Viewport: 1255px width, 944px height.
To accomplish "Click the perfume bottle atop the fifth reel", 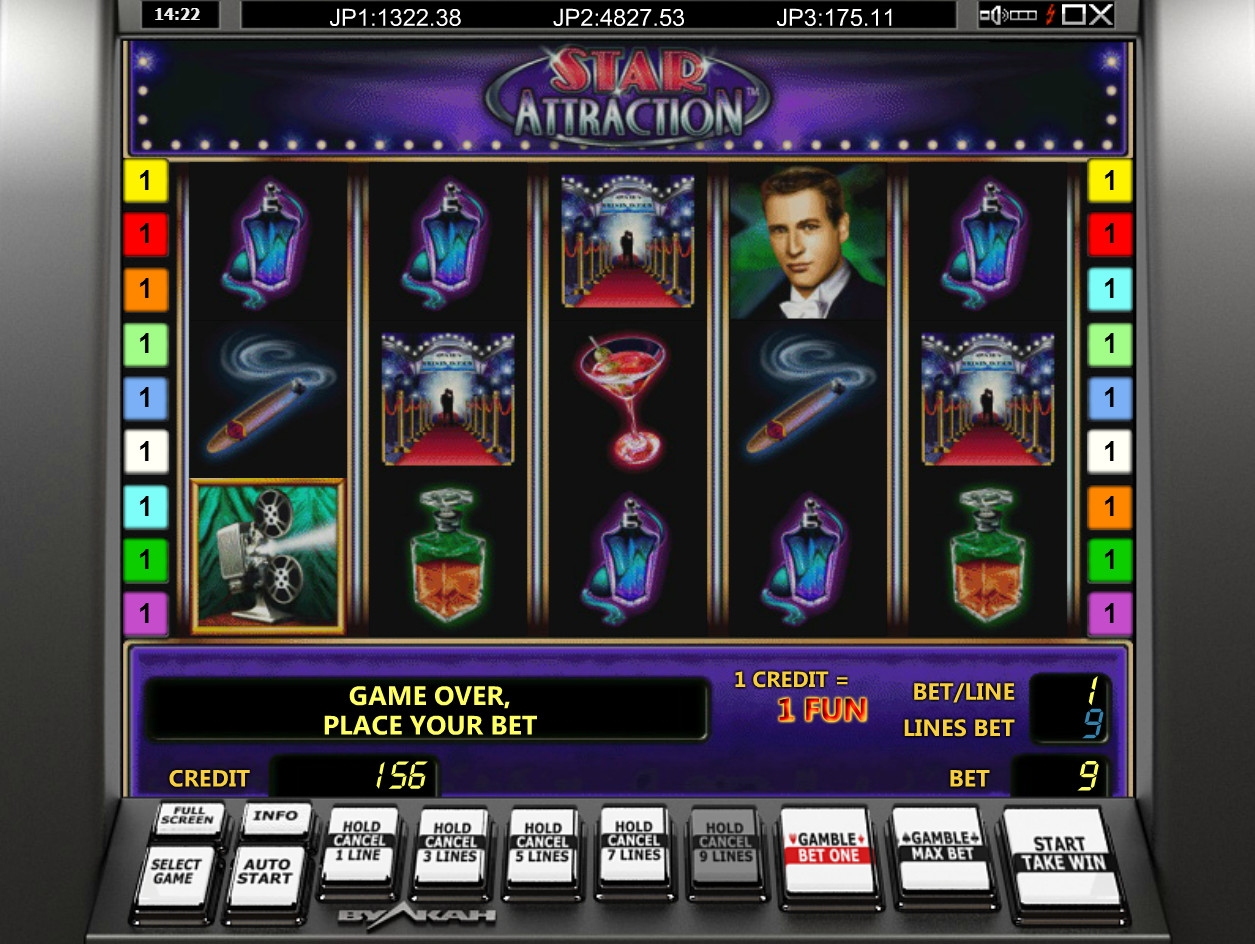I will [986, 241].
